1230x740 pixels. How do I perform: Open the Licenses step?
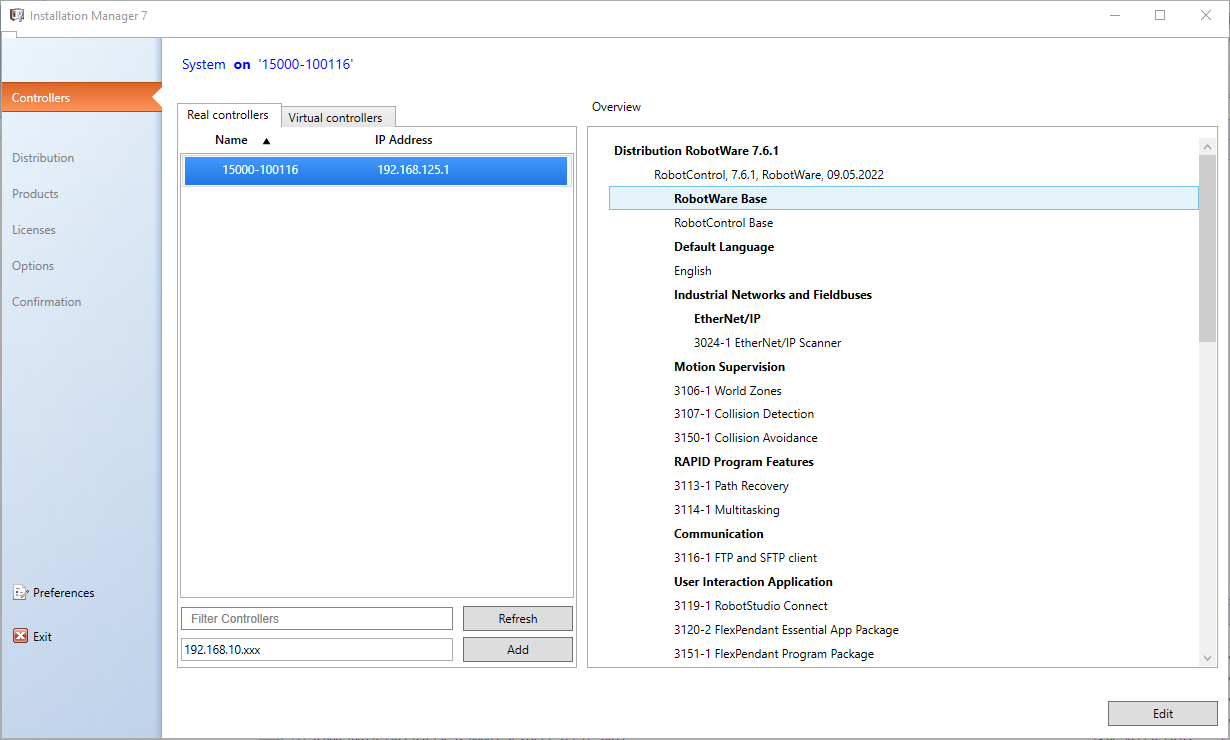[34, 230]
